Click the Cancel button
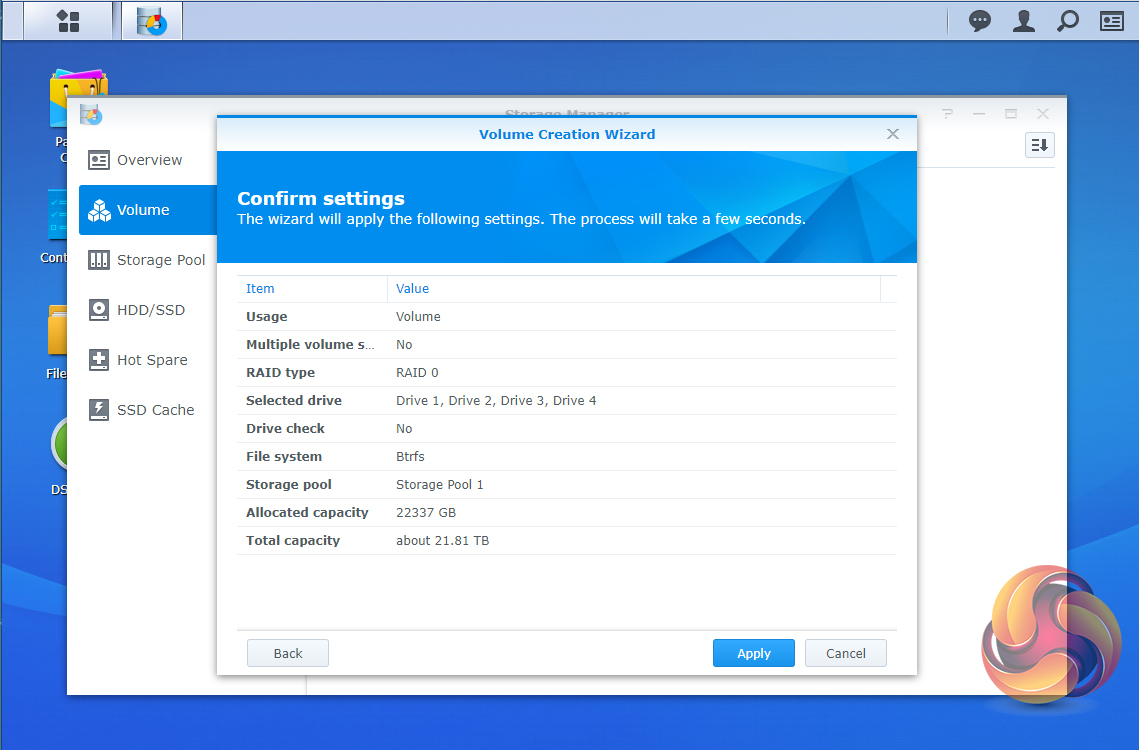1139x750 pixels. (846, 653)
